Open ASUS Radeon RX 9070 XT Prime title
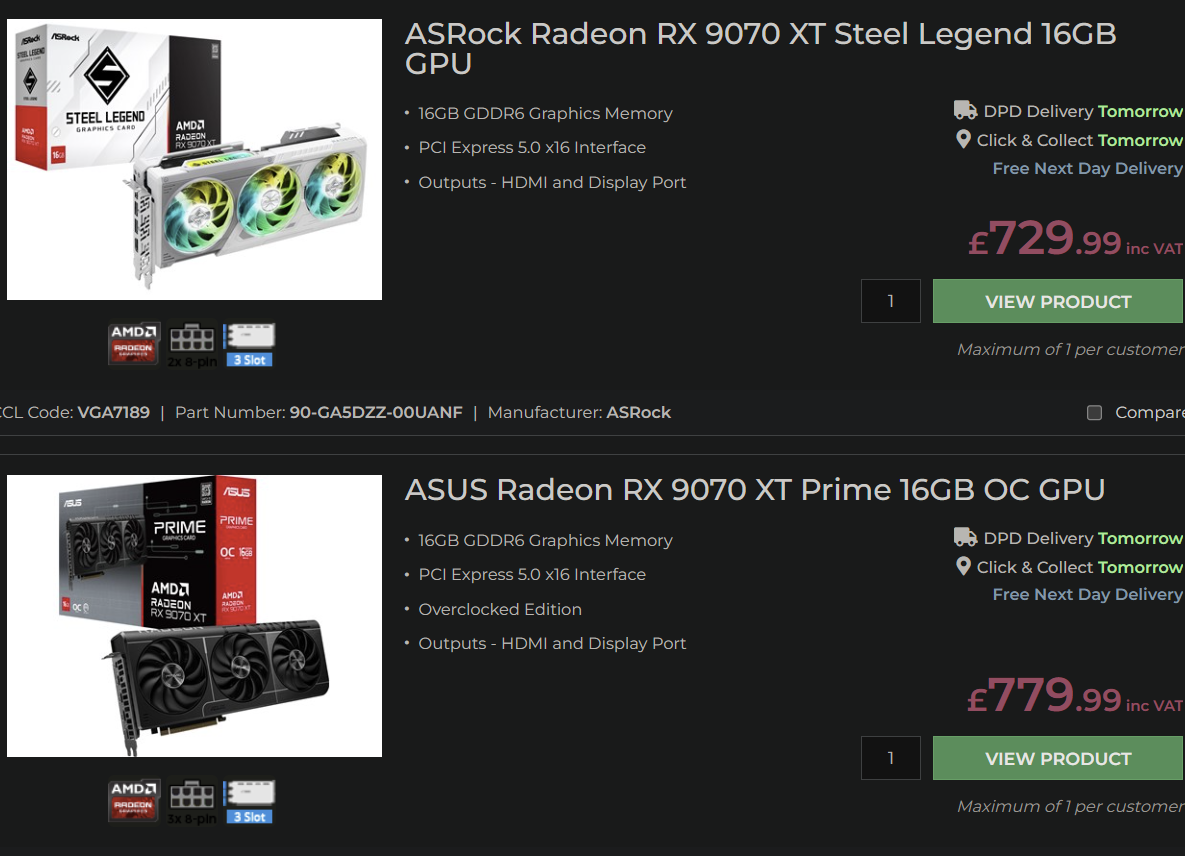Image resolution: width=1185 pixels, height=856 pixels. tap(755, 489)
